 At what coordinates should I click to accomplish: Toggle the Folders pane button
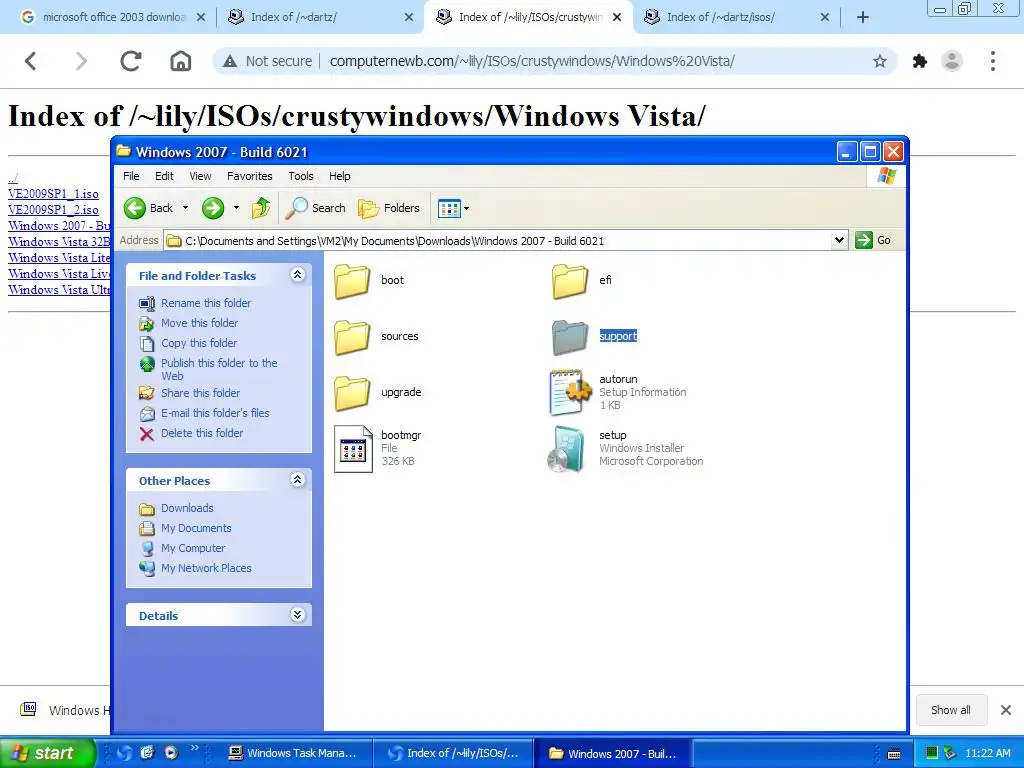[x=389, y=208]
